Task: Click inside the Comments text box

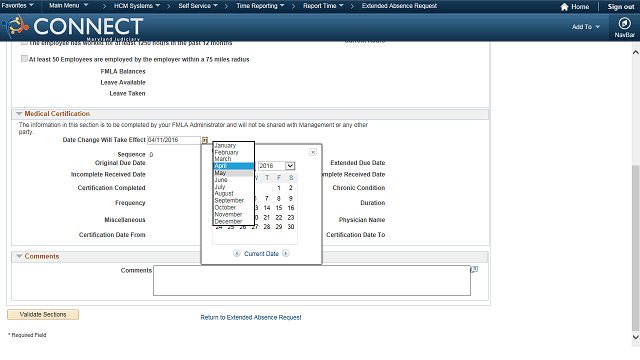Action: tap(312, 280)
